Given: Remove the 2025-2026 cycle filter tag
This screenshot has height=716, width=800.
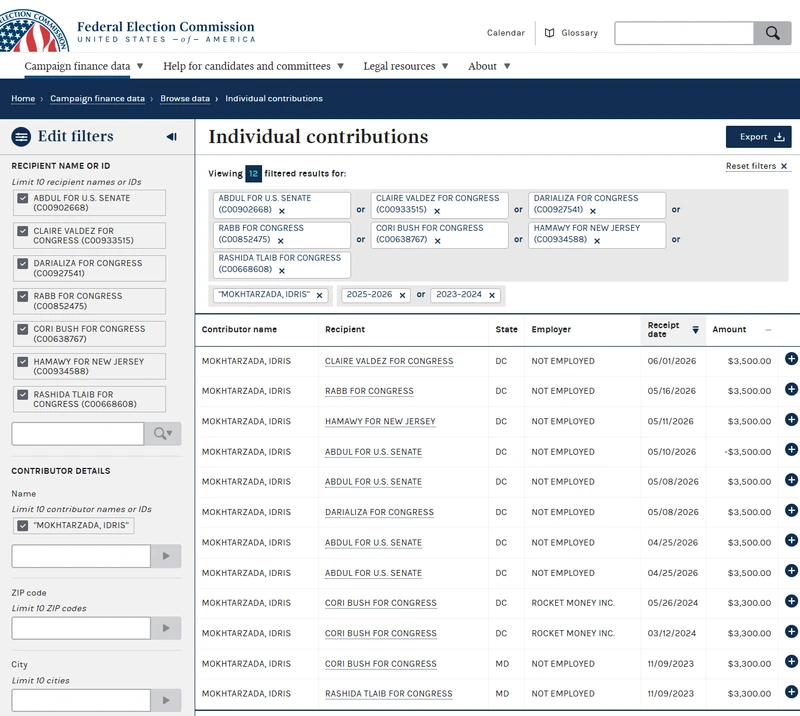Looking at the screenshot, I should point(403,295).
